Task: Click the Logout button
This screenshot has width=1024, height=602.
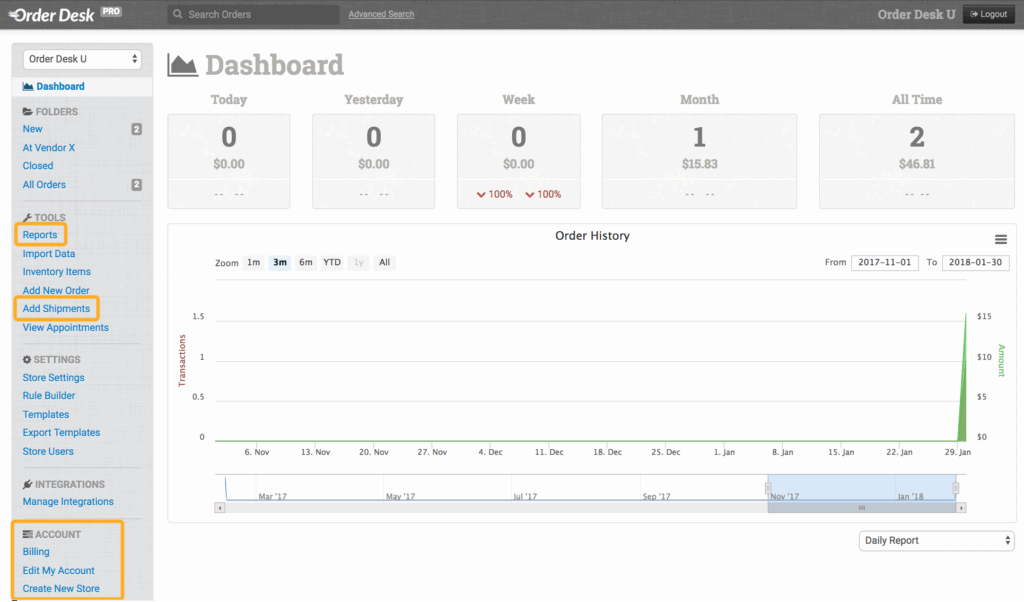Action: click(x=987, y=15)
